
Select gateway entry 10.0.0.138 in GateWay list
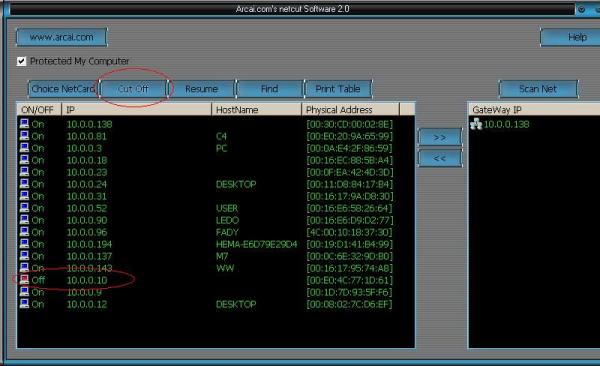click(507, 124)
